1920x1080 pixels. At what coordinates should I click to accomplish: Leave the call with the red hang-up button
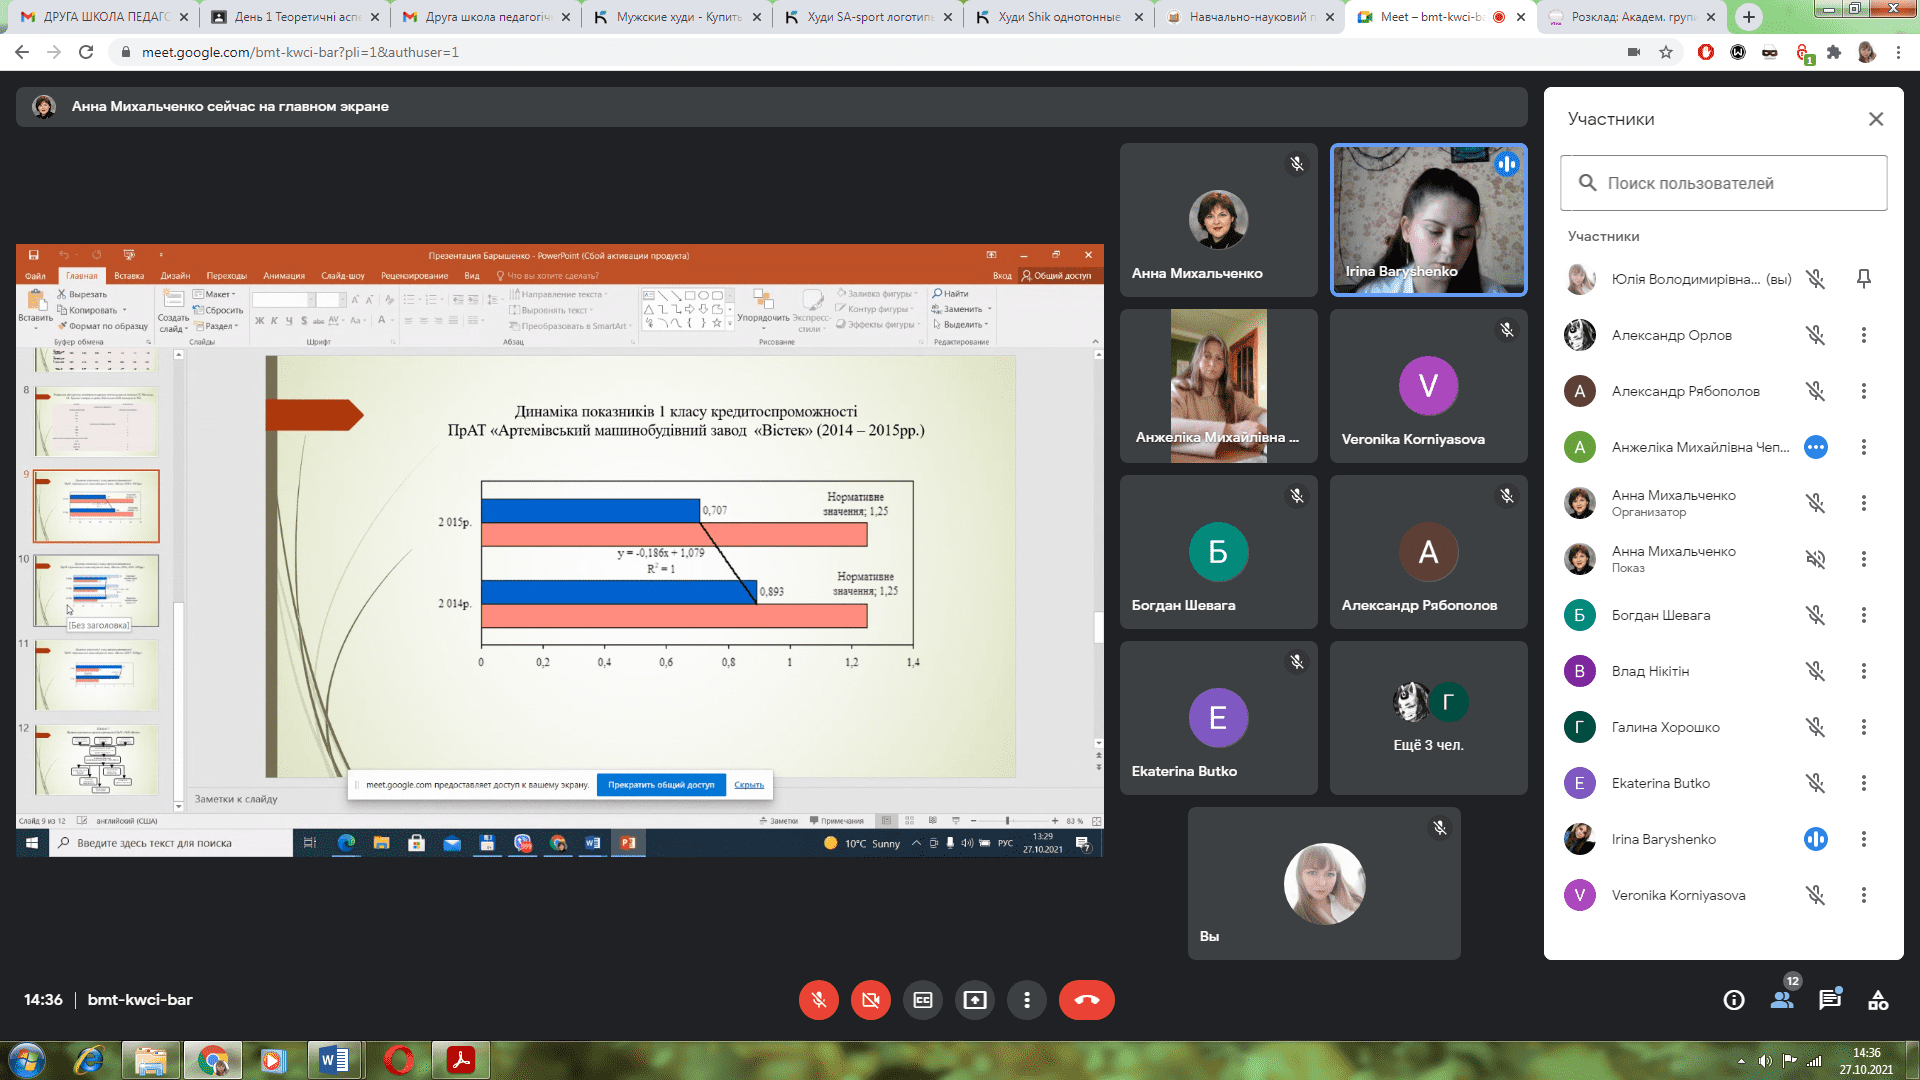[1087, 1000]
